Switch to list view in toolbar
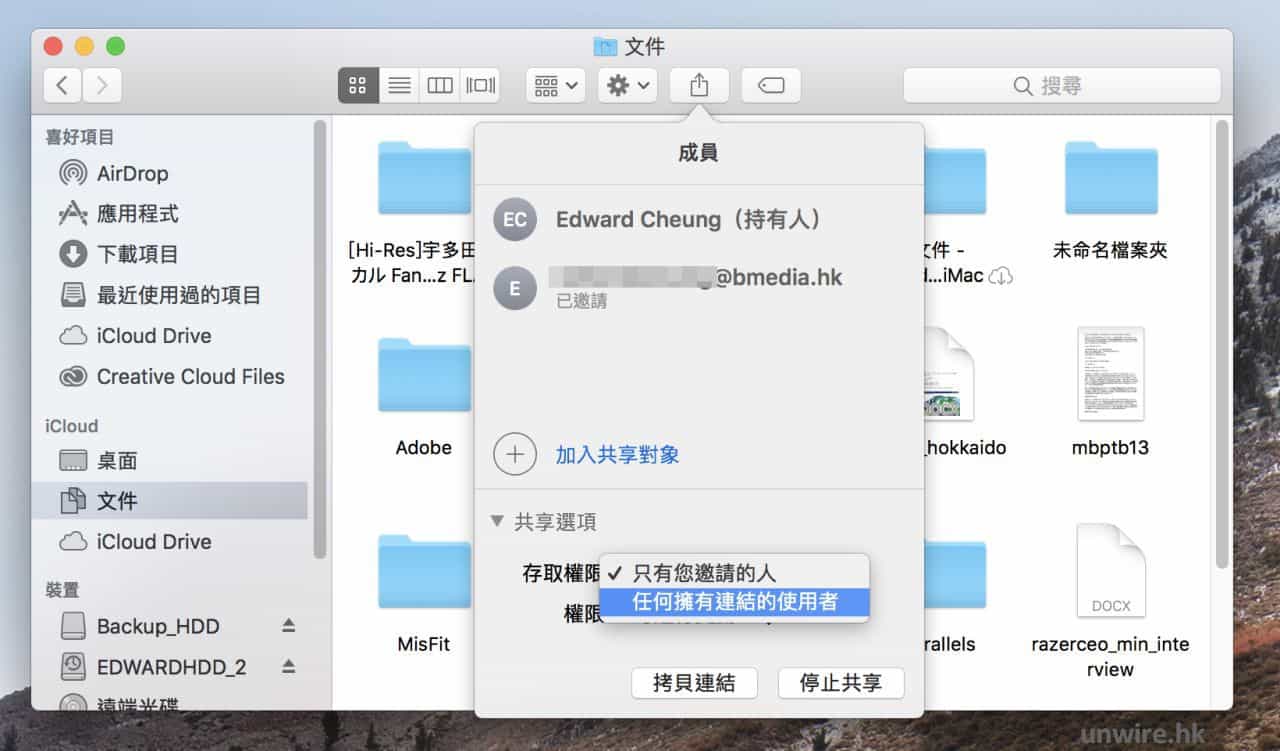This screenshot has height=751, width=1280. point(399,86)
